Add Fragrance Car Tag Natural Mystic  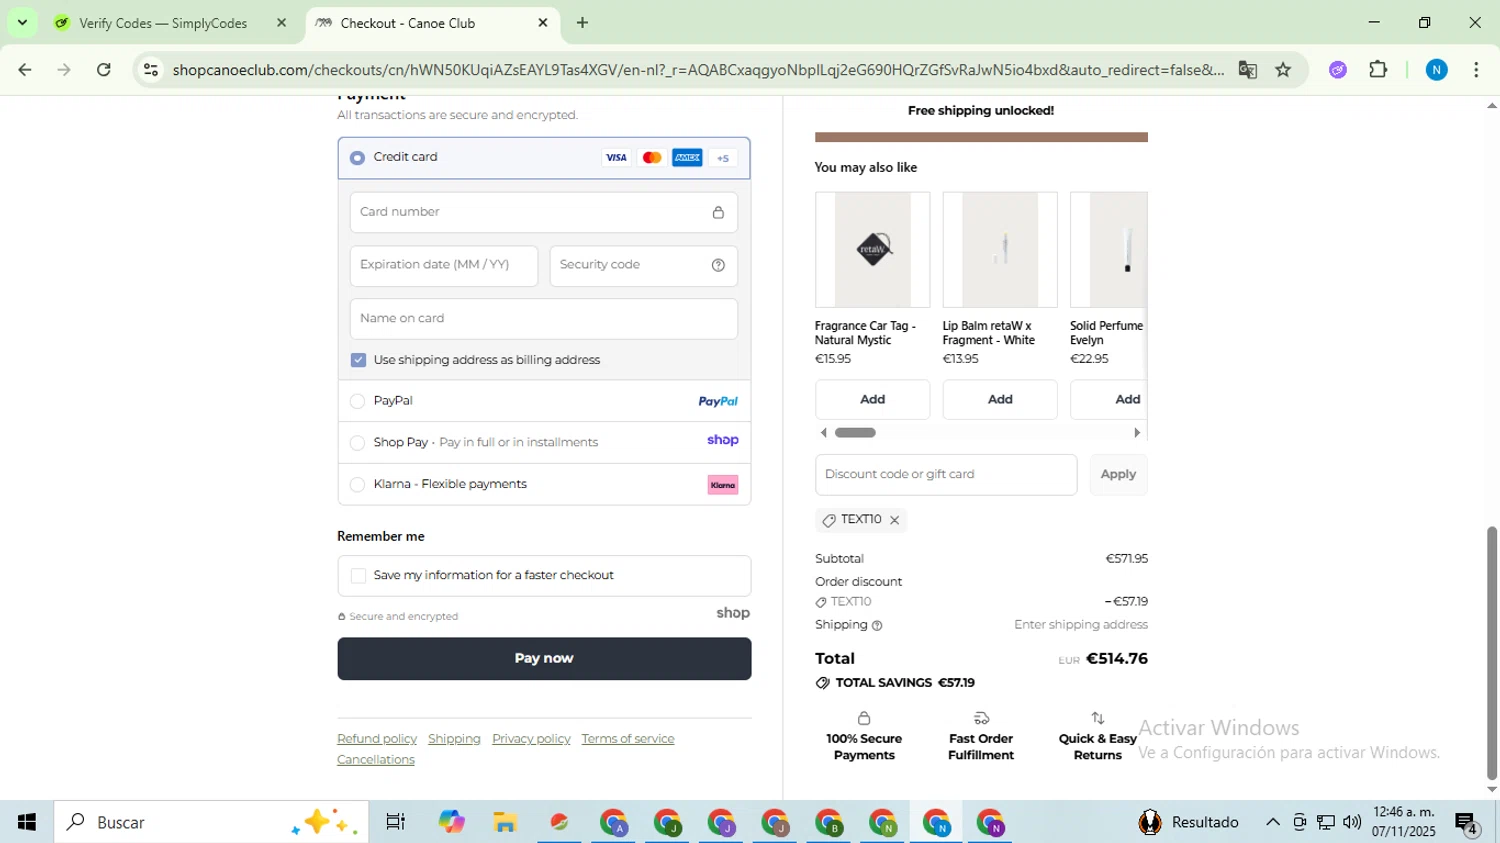point(872,399)
